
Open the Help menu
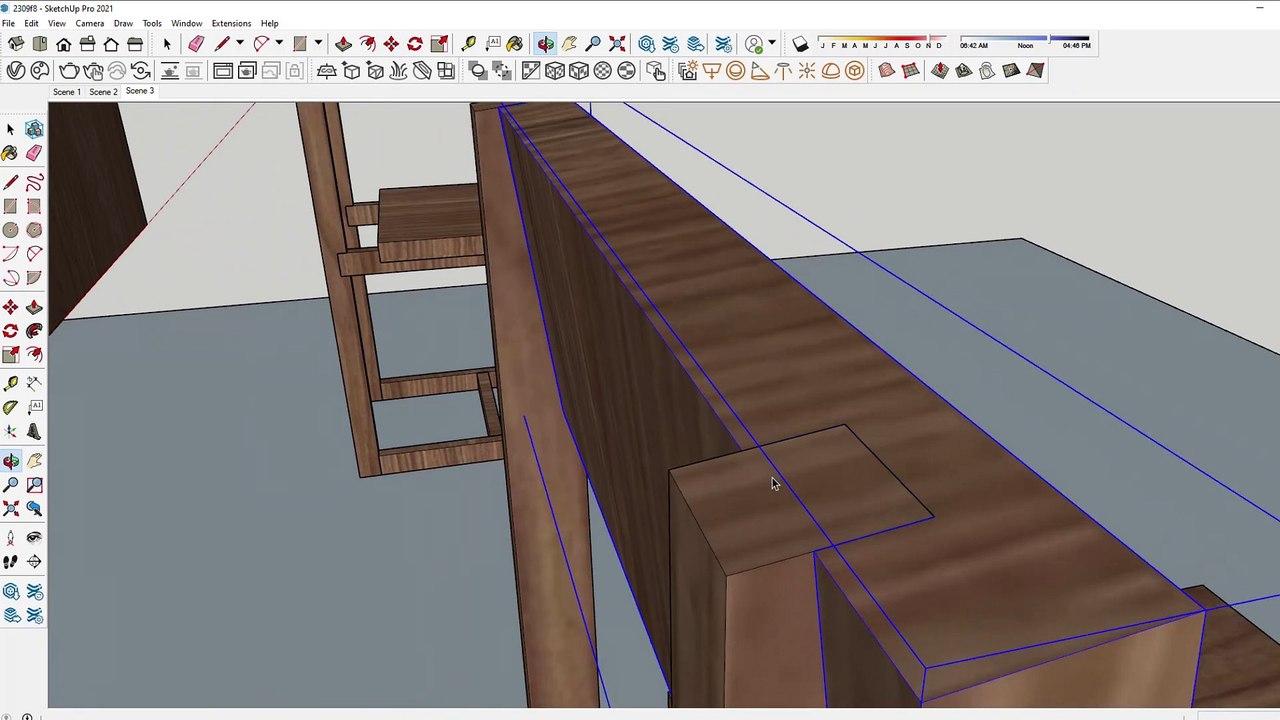(x=270, y=23)
